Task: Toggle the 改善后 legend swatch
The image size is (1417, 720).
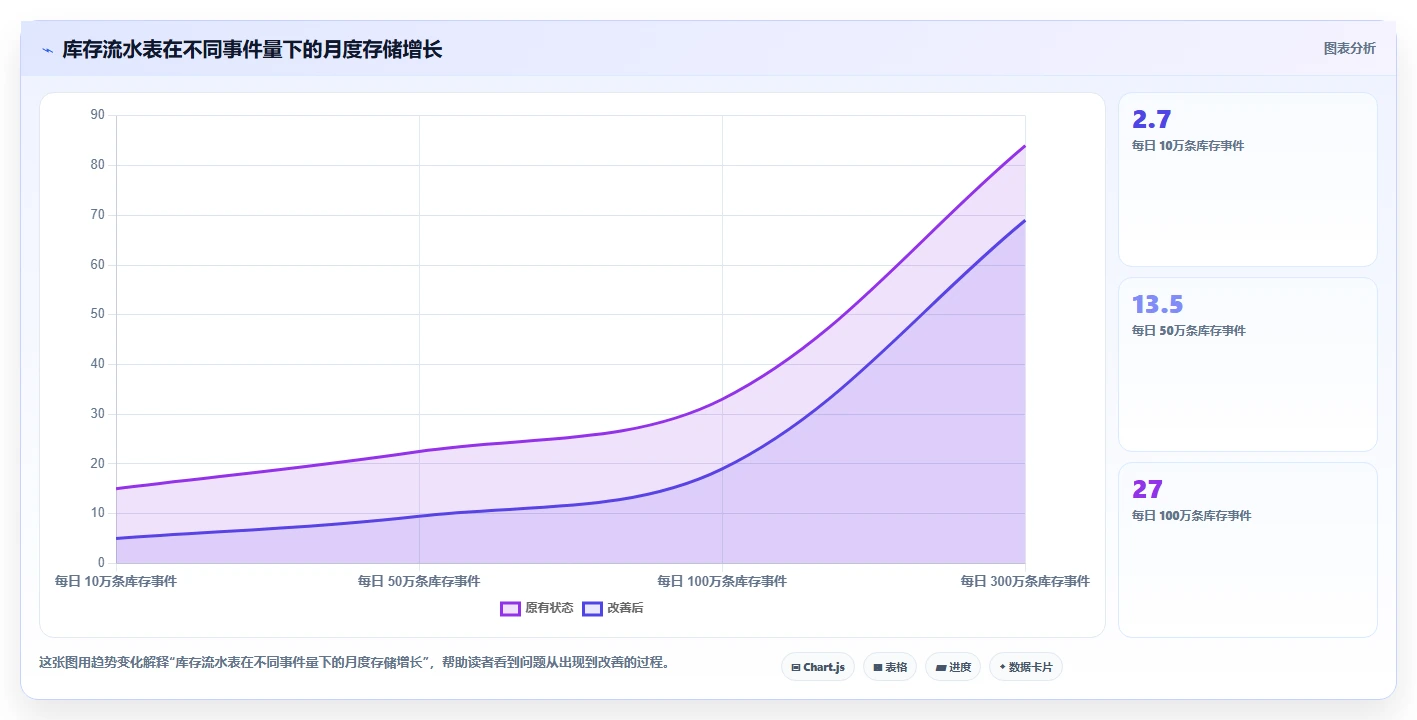Action: coord(592,608)
